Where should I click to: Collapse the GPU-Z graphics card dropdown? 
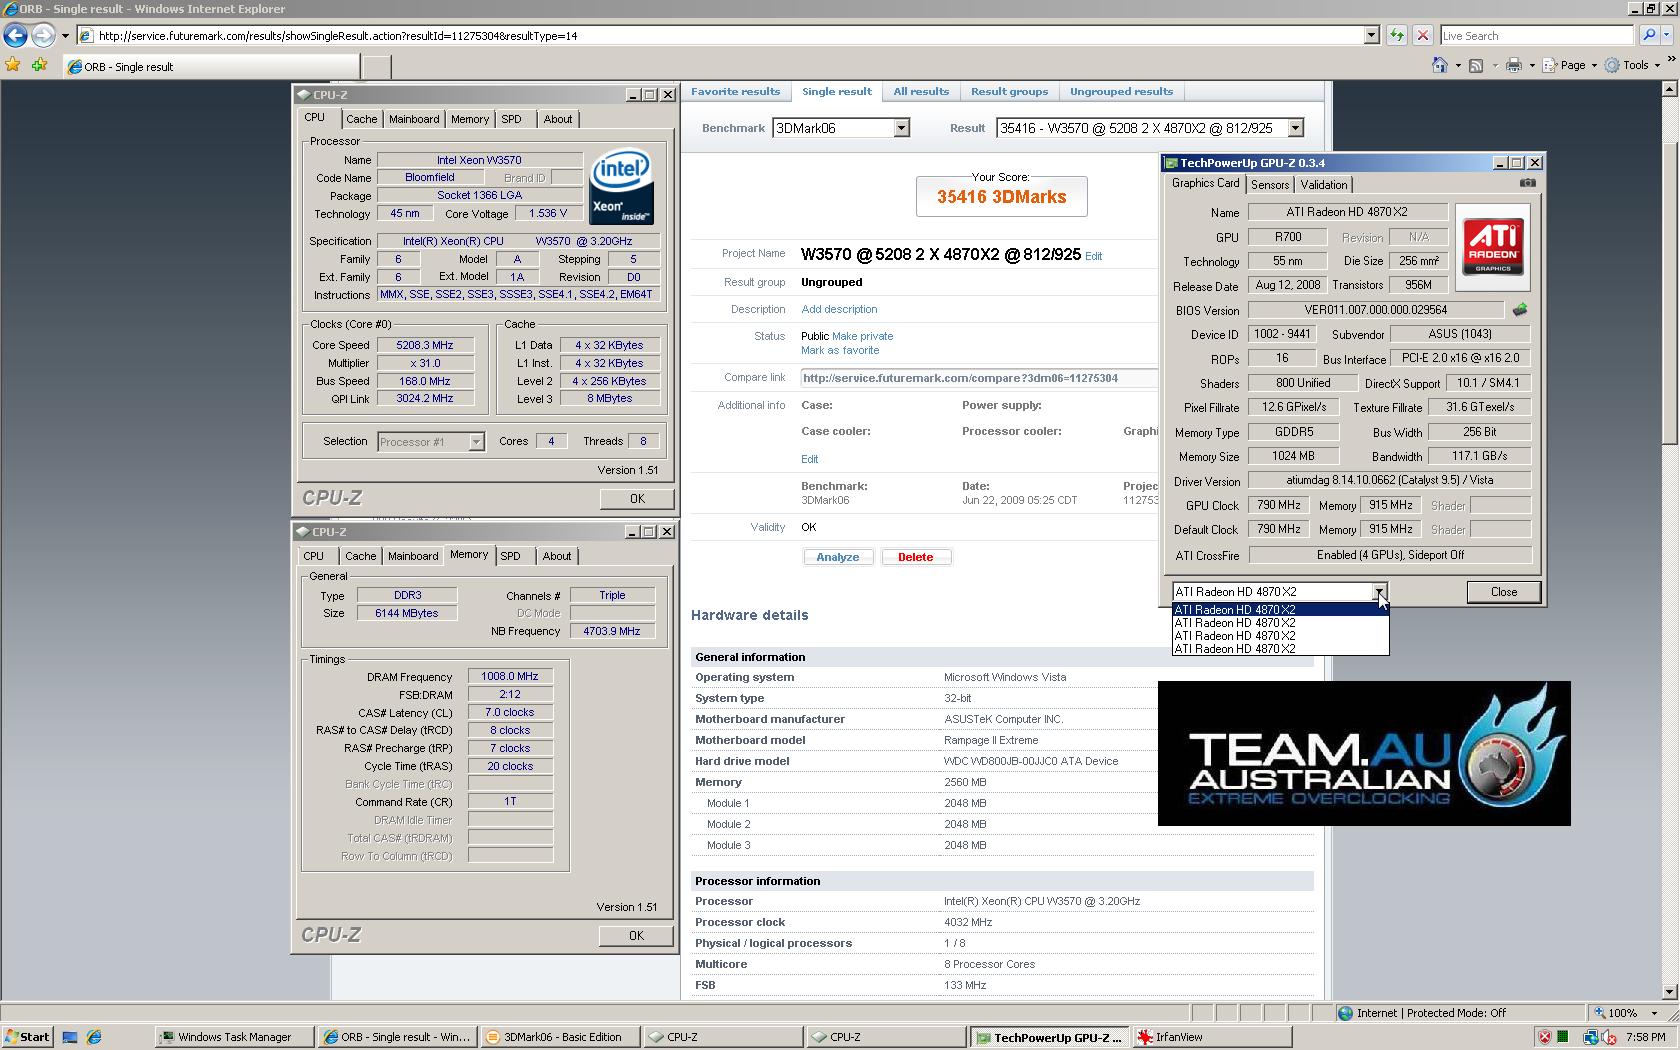pos(1379,592)
